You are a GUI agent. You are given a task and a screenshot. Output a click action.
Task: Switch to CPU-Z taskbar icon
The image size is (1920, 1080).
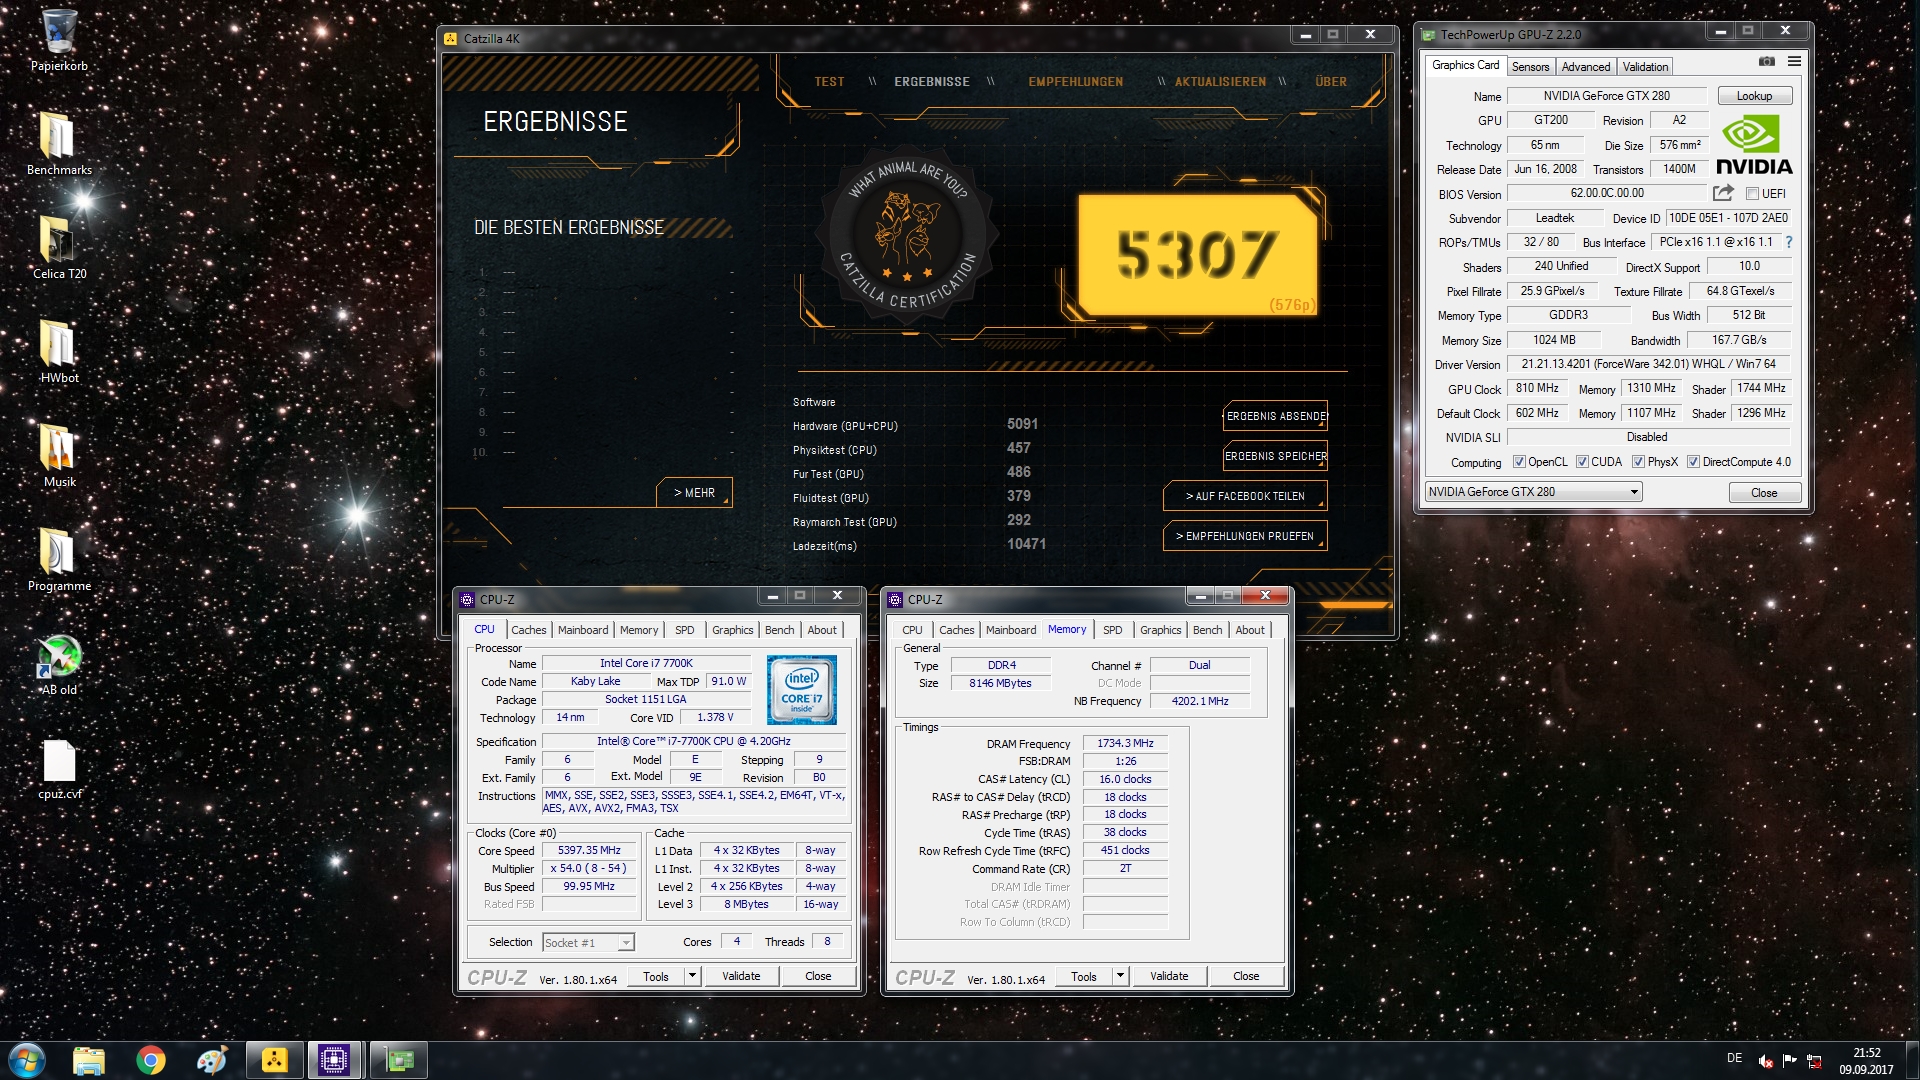coord(334,1060)
